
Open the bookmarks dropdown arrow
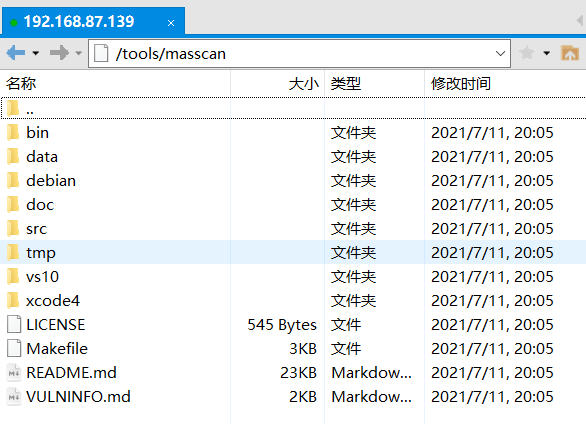click(546, 53)
